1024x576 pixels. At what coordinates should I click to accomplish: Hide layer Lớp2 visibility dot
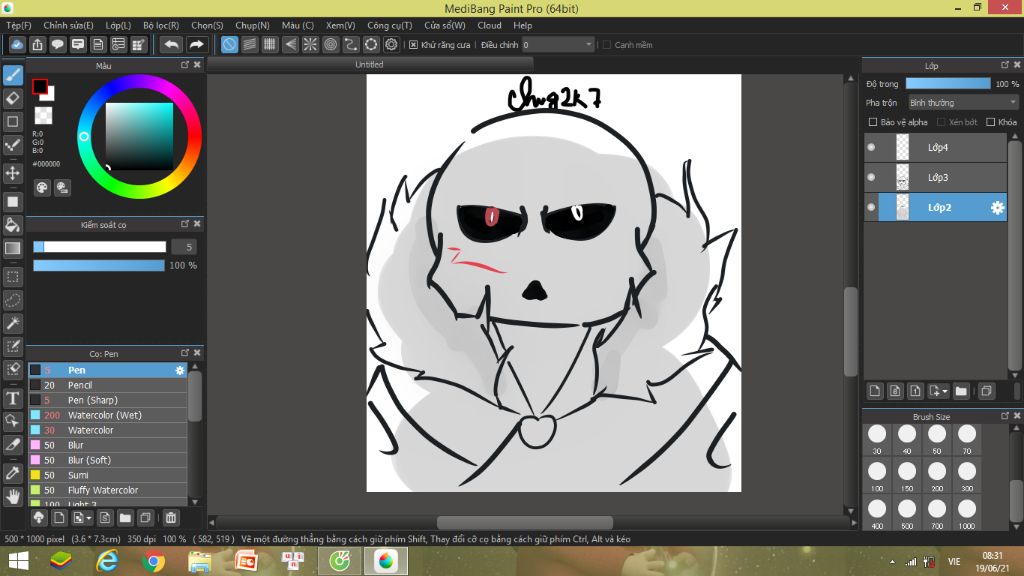point(871,208)
